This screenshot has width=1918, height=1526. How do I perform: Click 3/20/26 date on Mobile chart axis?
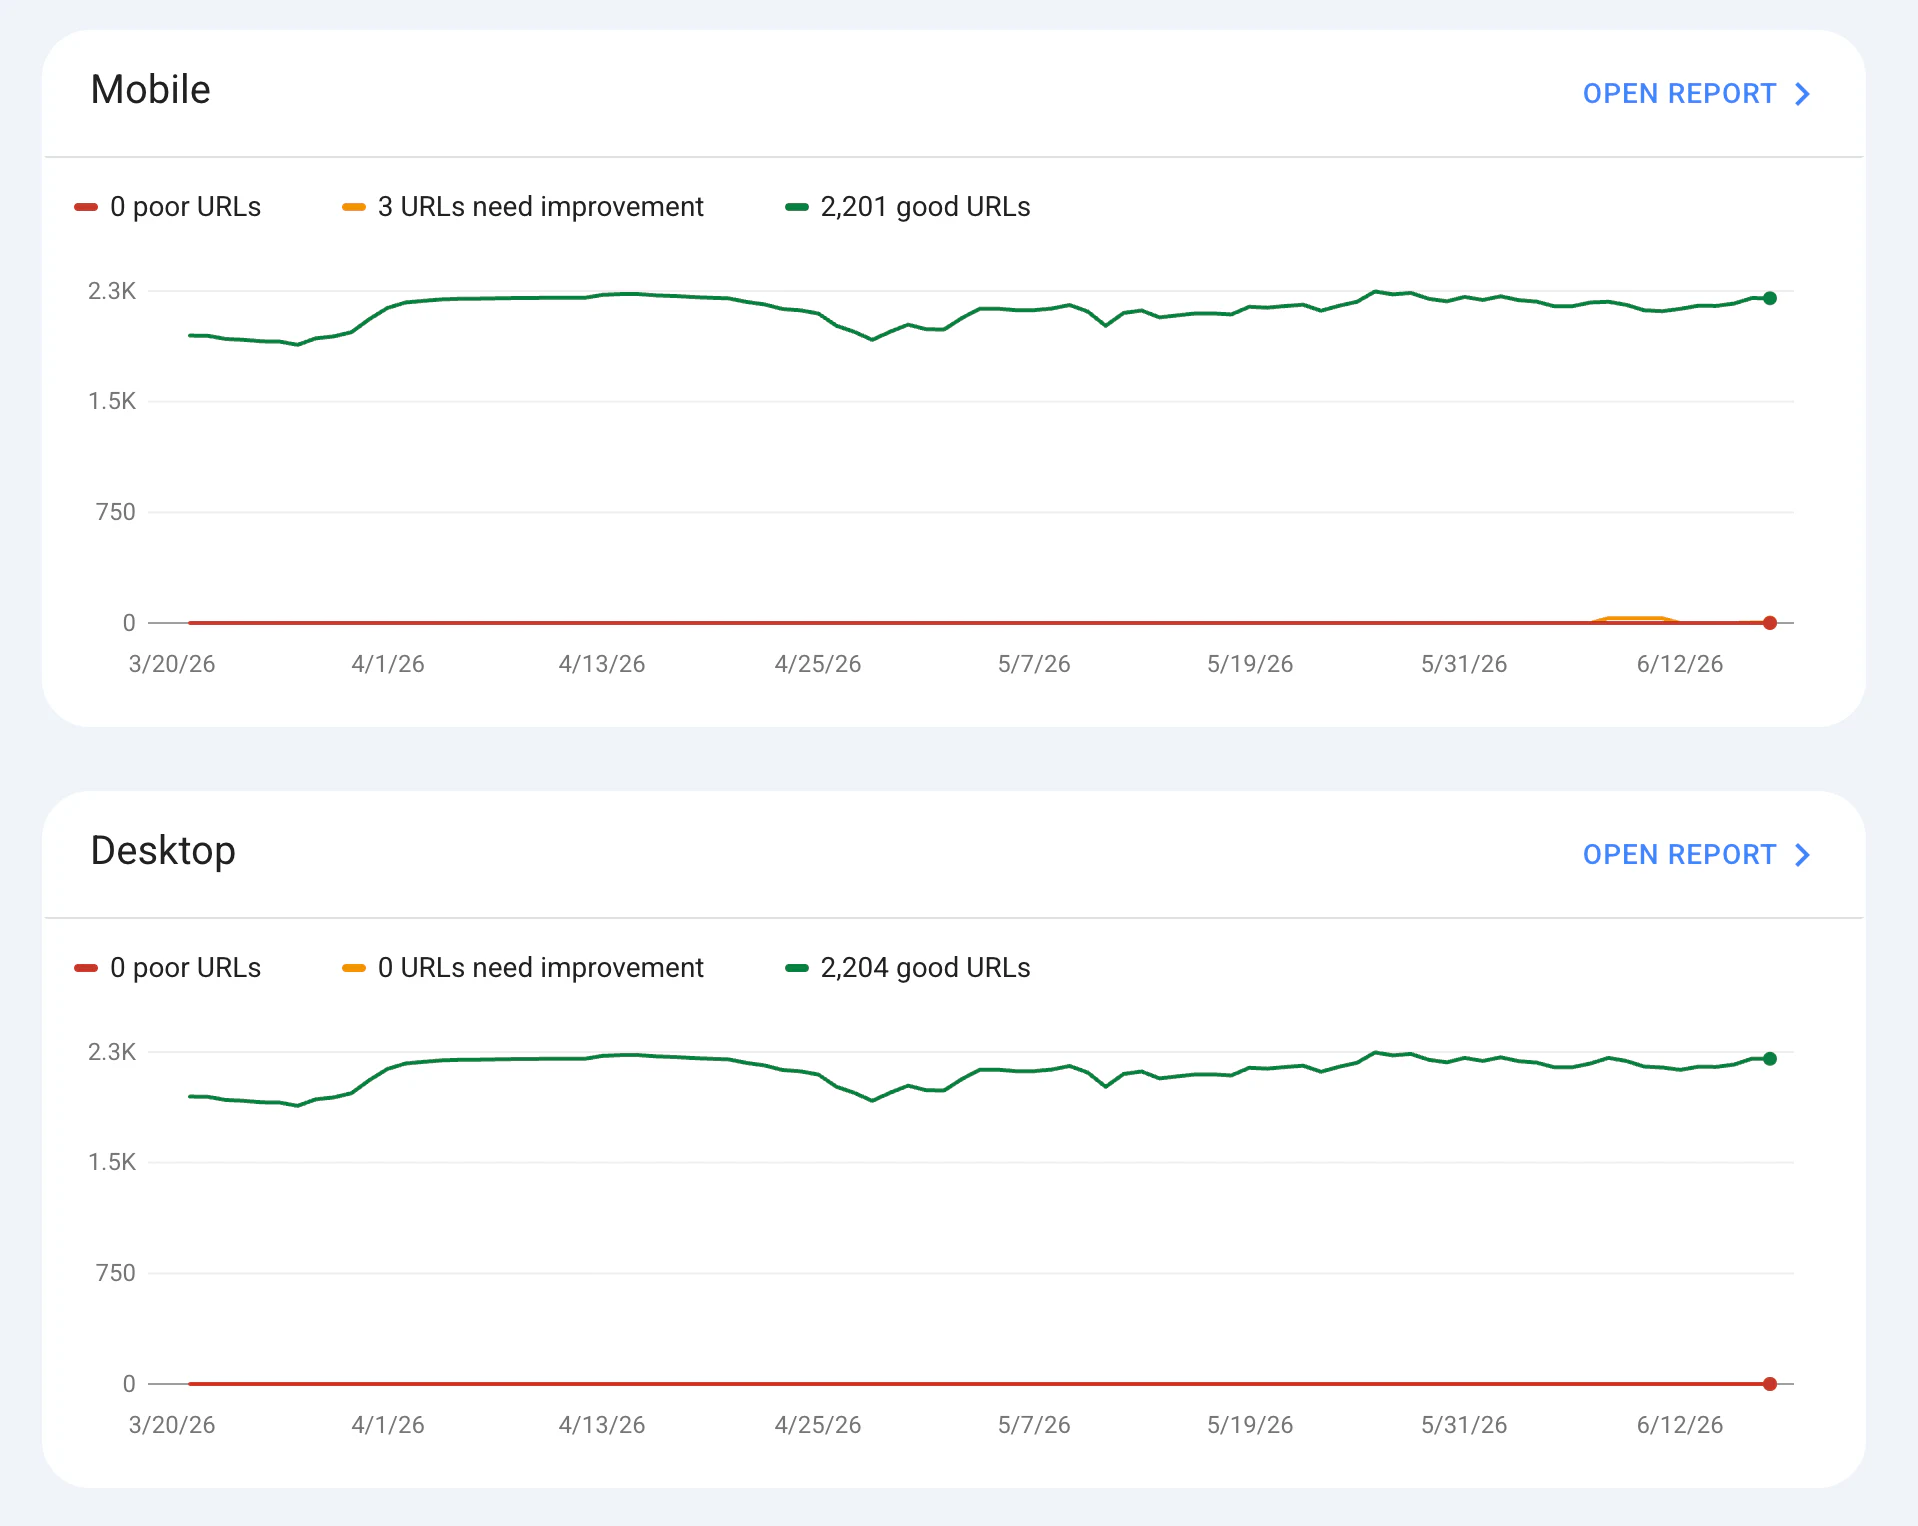pos(172,664)
